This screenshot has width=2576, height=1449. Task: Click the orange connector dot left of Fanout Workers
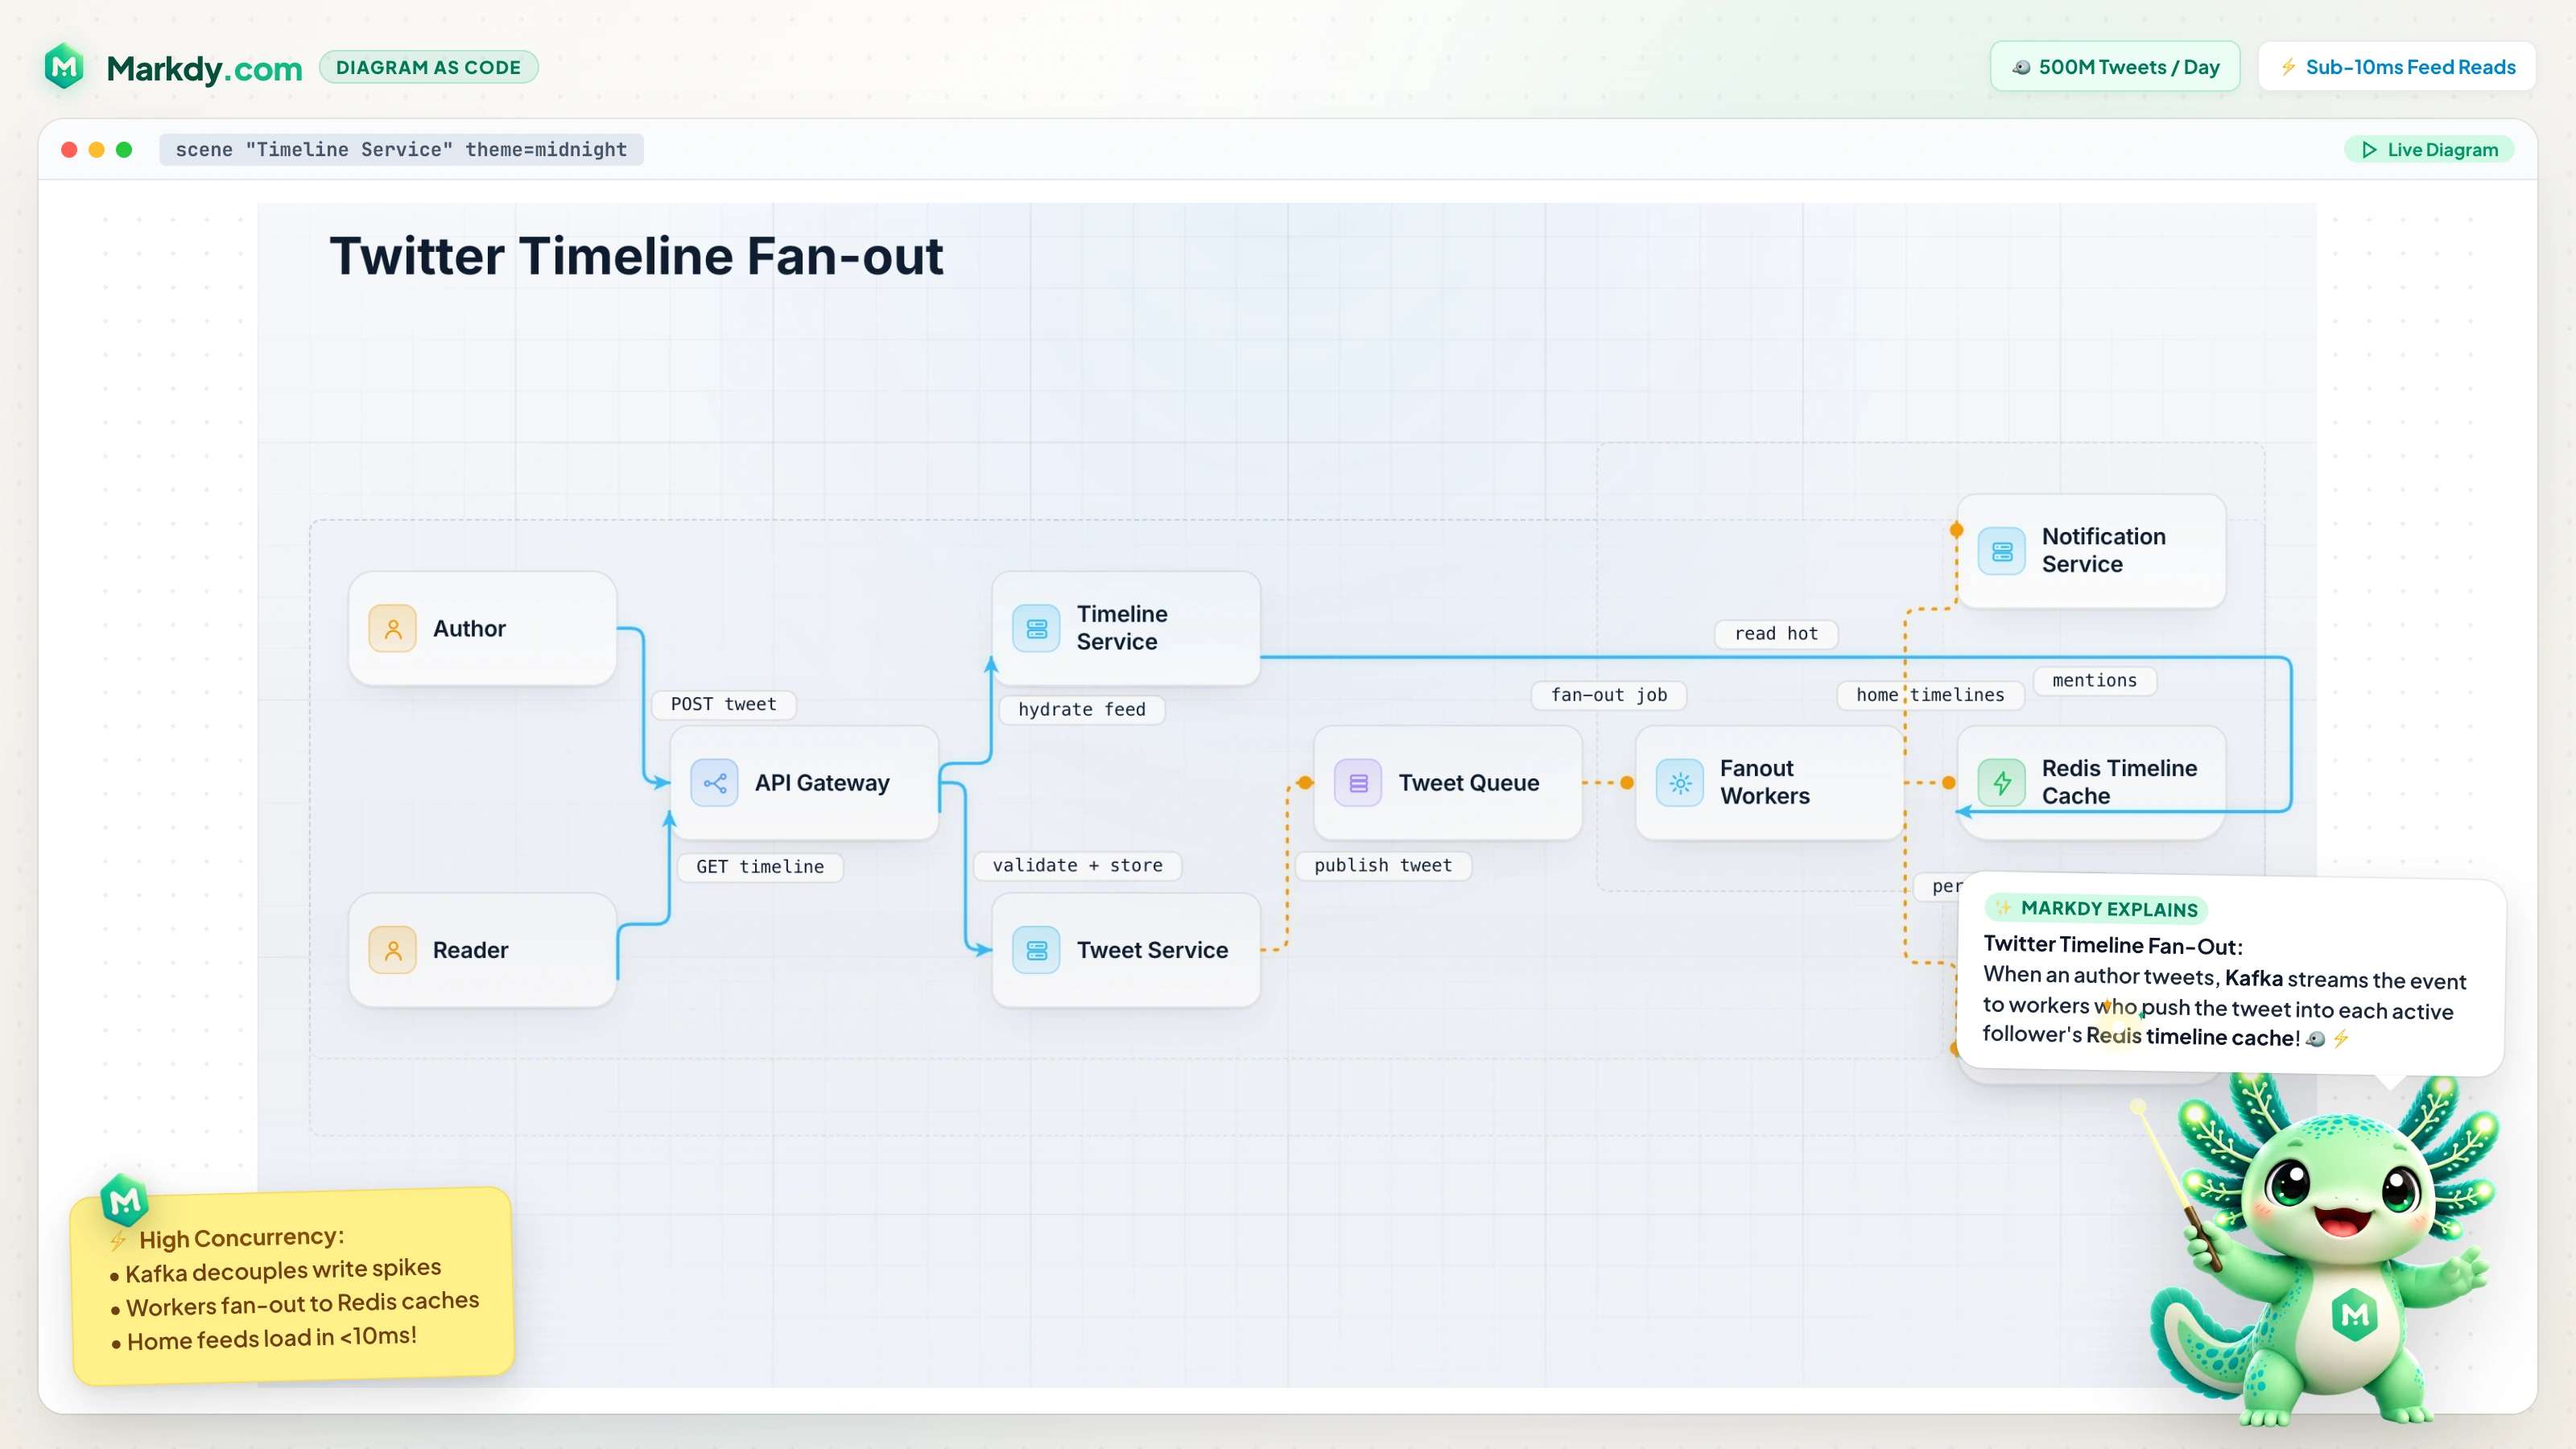point(1627,783)
